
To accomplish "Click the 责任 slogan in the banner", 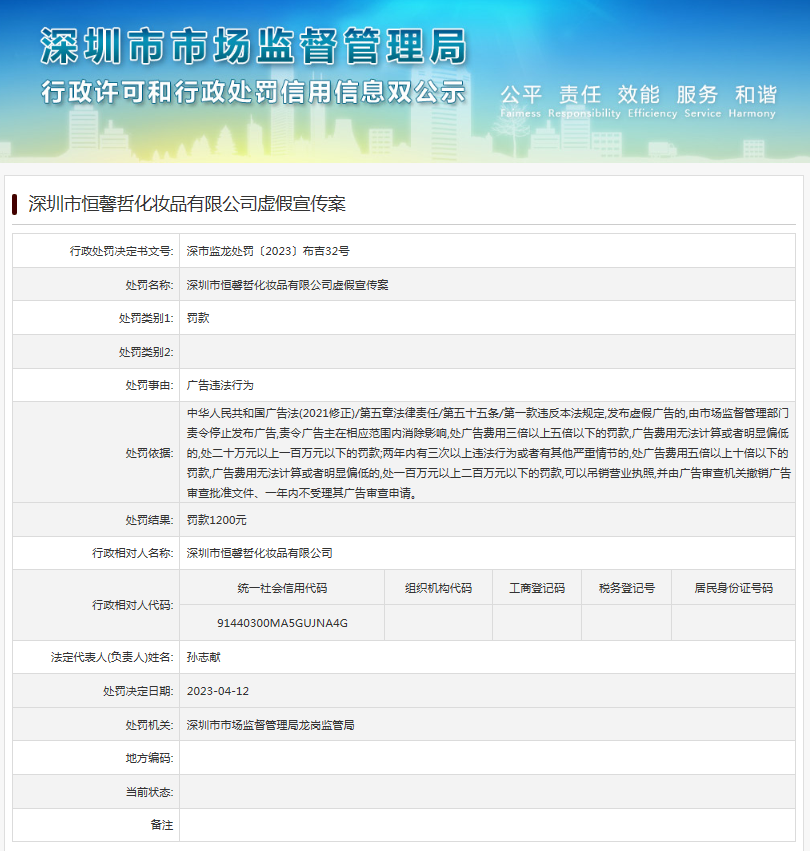I will click(580, 94).
